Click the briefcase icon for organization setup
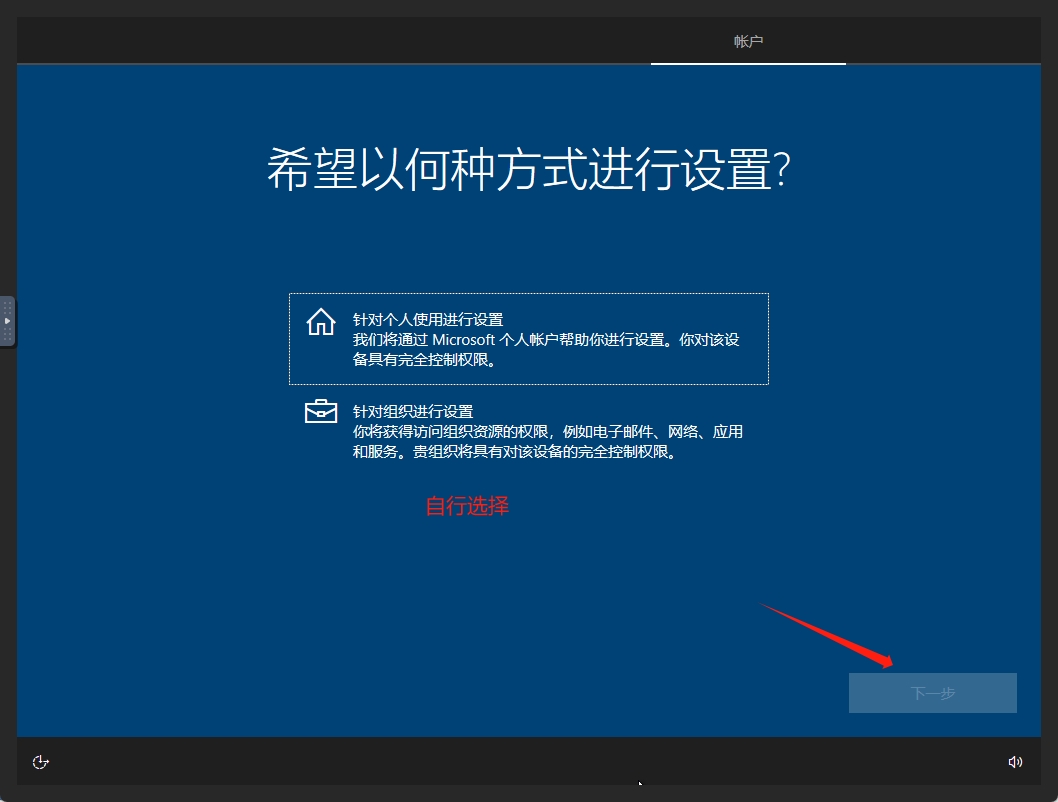This screenshot has width=1058, height=802. (319, 412)
